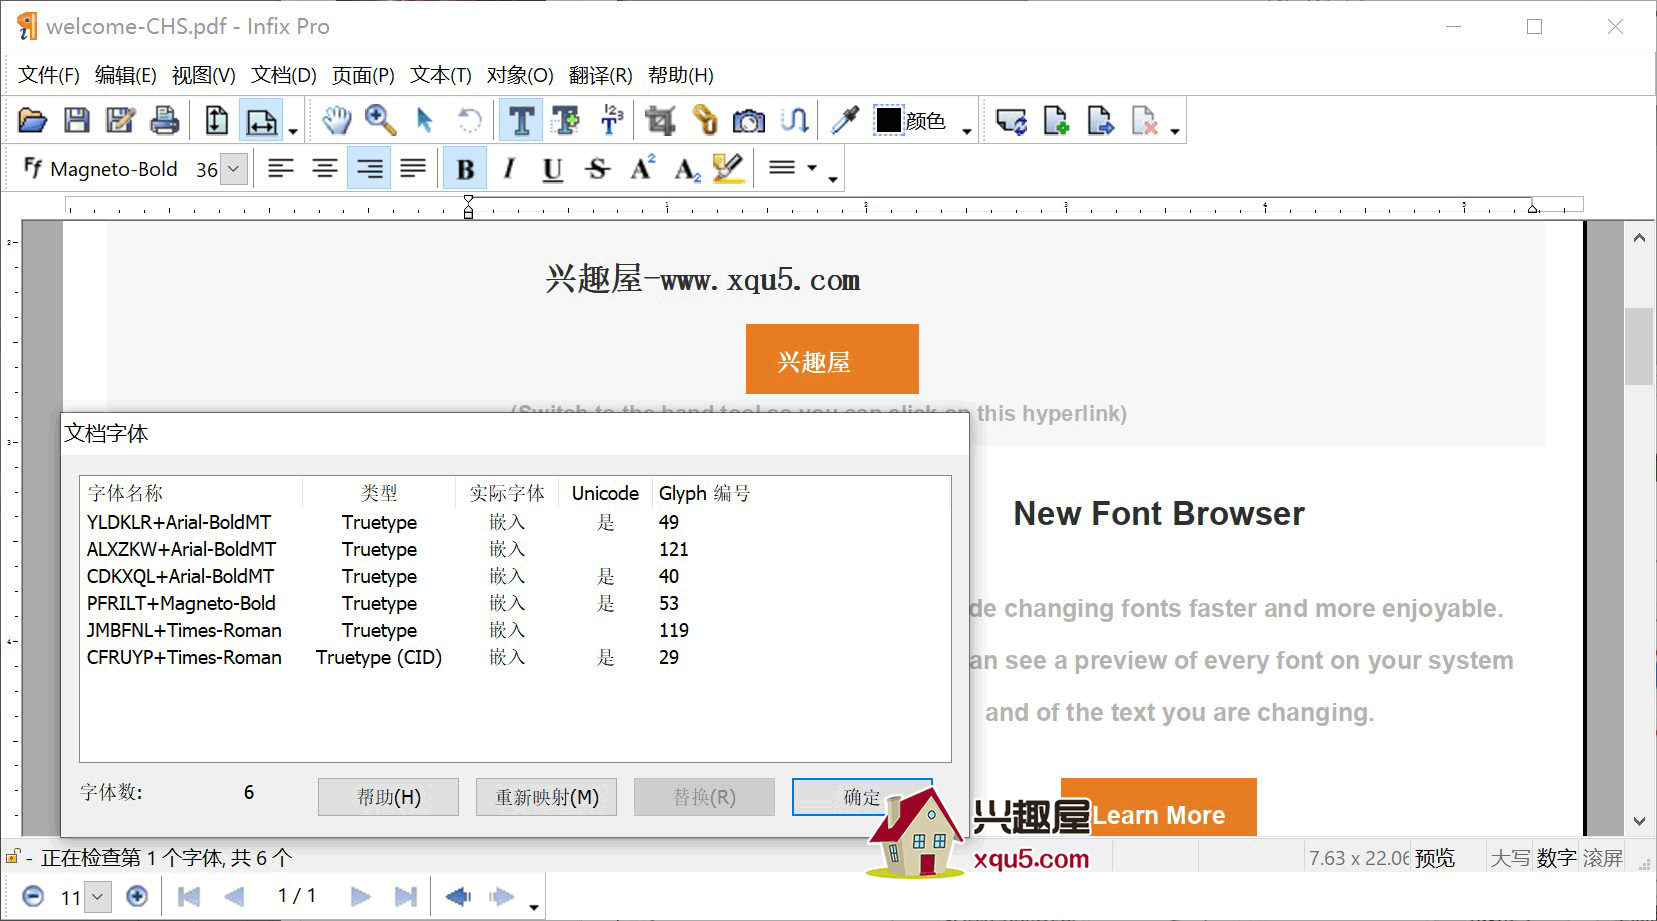The image size is (1657, 921).
Task: Set right text alignment
Action: pyautogui.click(x=369, y=168)
